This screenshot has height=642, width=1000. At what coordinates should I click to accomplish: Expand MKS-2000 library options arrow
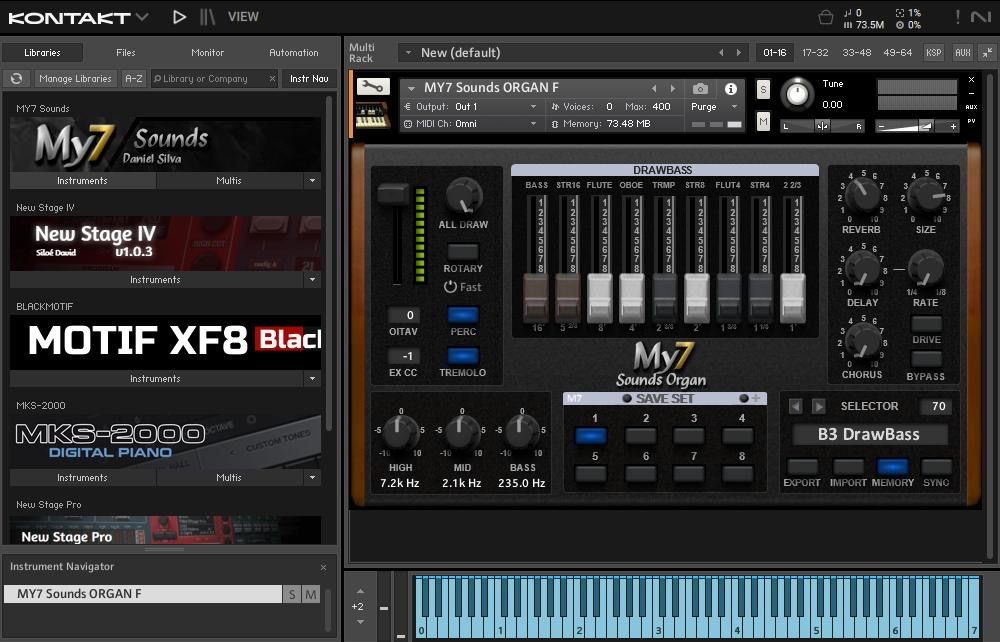click(x=312, y=478)
